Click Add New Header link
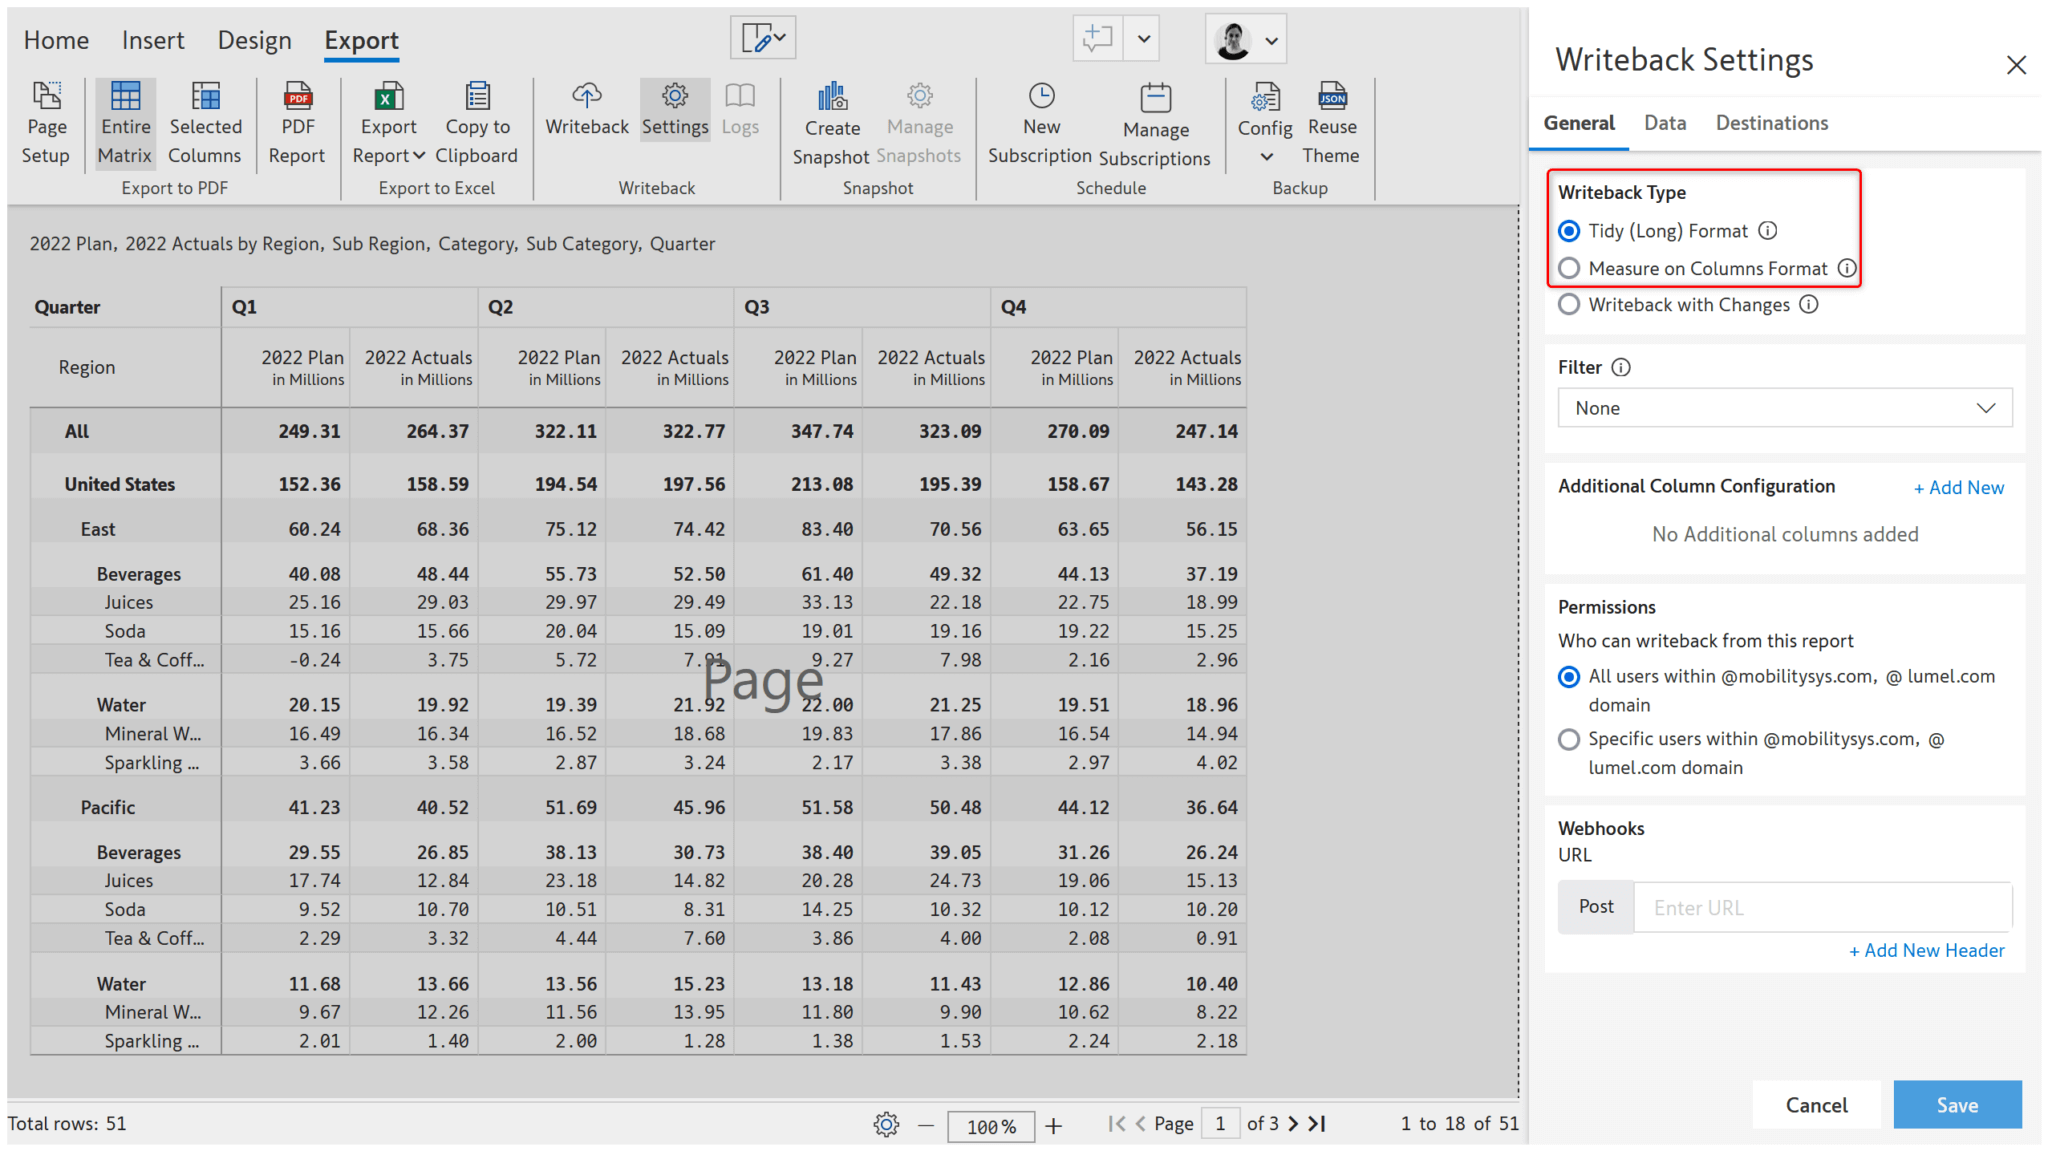Viewport: 2048px width, 1151px height. 1927,950
